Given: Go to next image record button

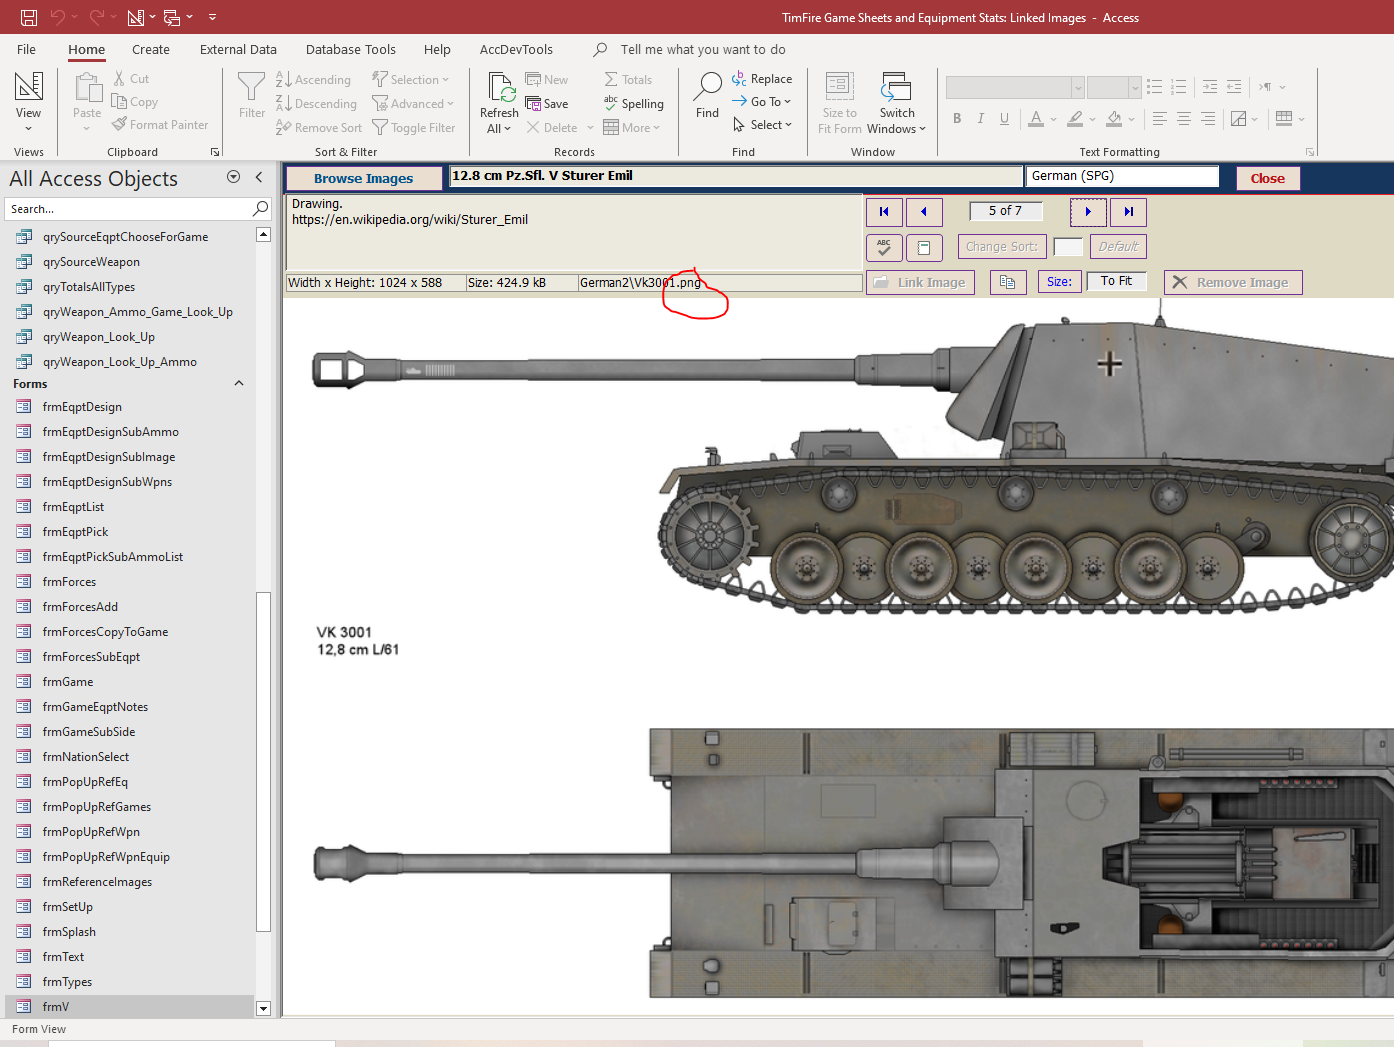Looking at the screenshot, I should click(x=1088, y=212).
